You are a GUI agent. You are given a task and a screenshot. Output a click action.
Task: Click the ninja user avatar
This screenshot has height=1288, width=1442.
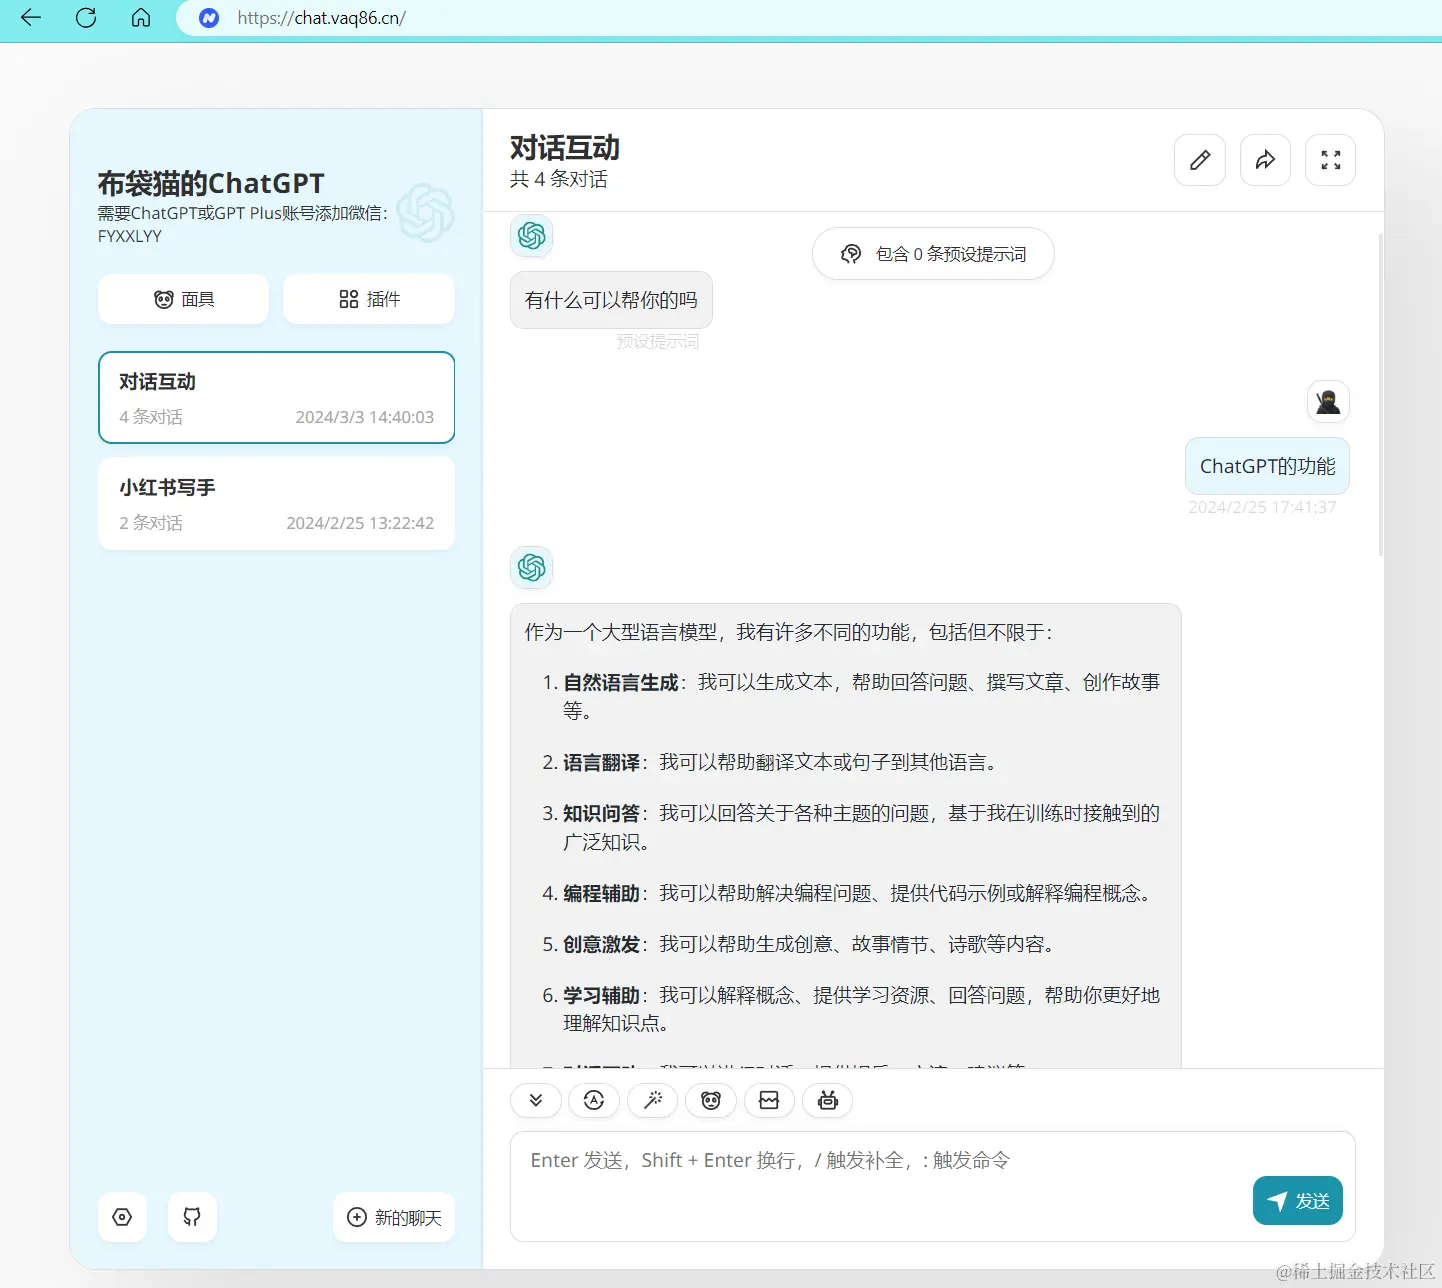point(1328,402)
